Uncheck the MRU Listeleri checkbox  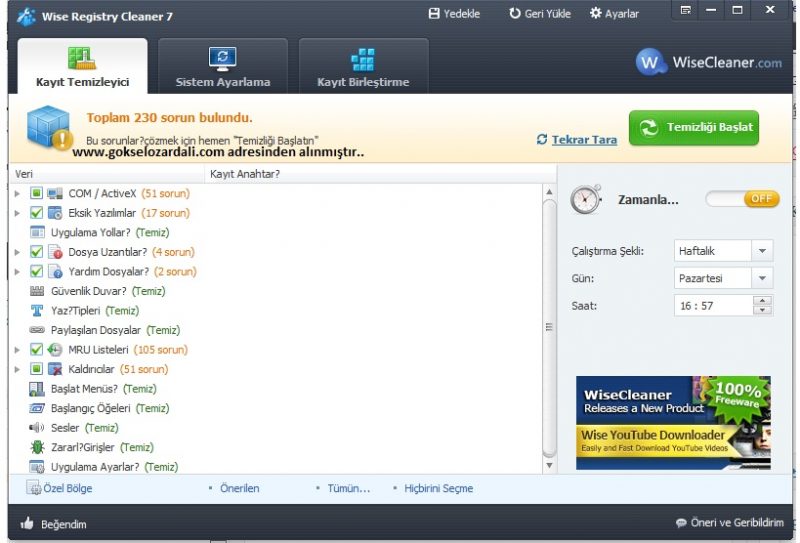36,350
